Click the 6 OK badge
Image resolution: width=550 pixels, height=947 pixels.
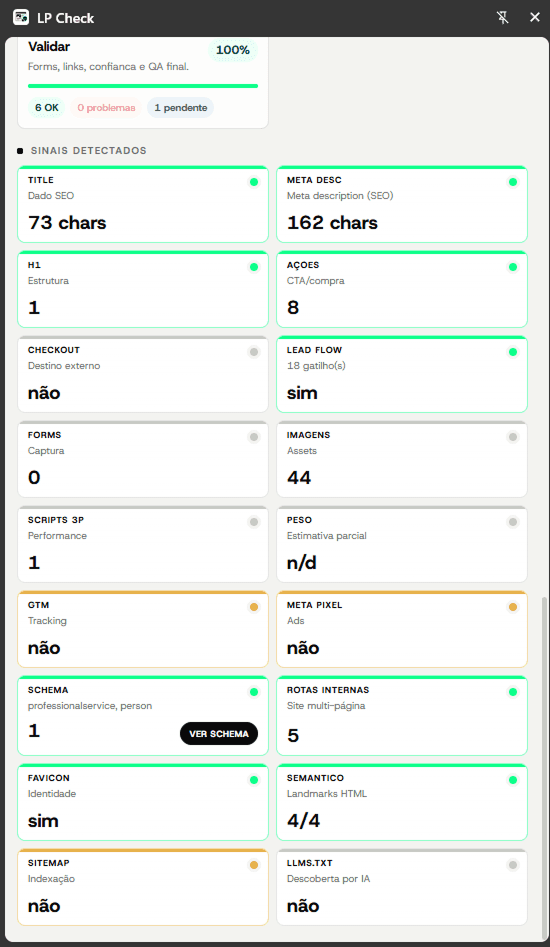[x=47, y=108]
